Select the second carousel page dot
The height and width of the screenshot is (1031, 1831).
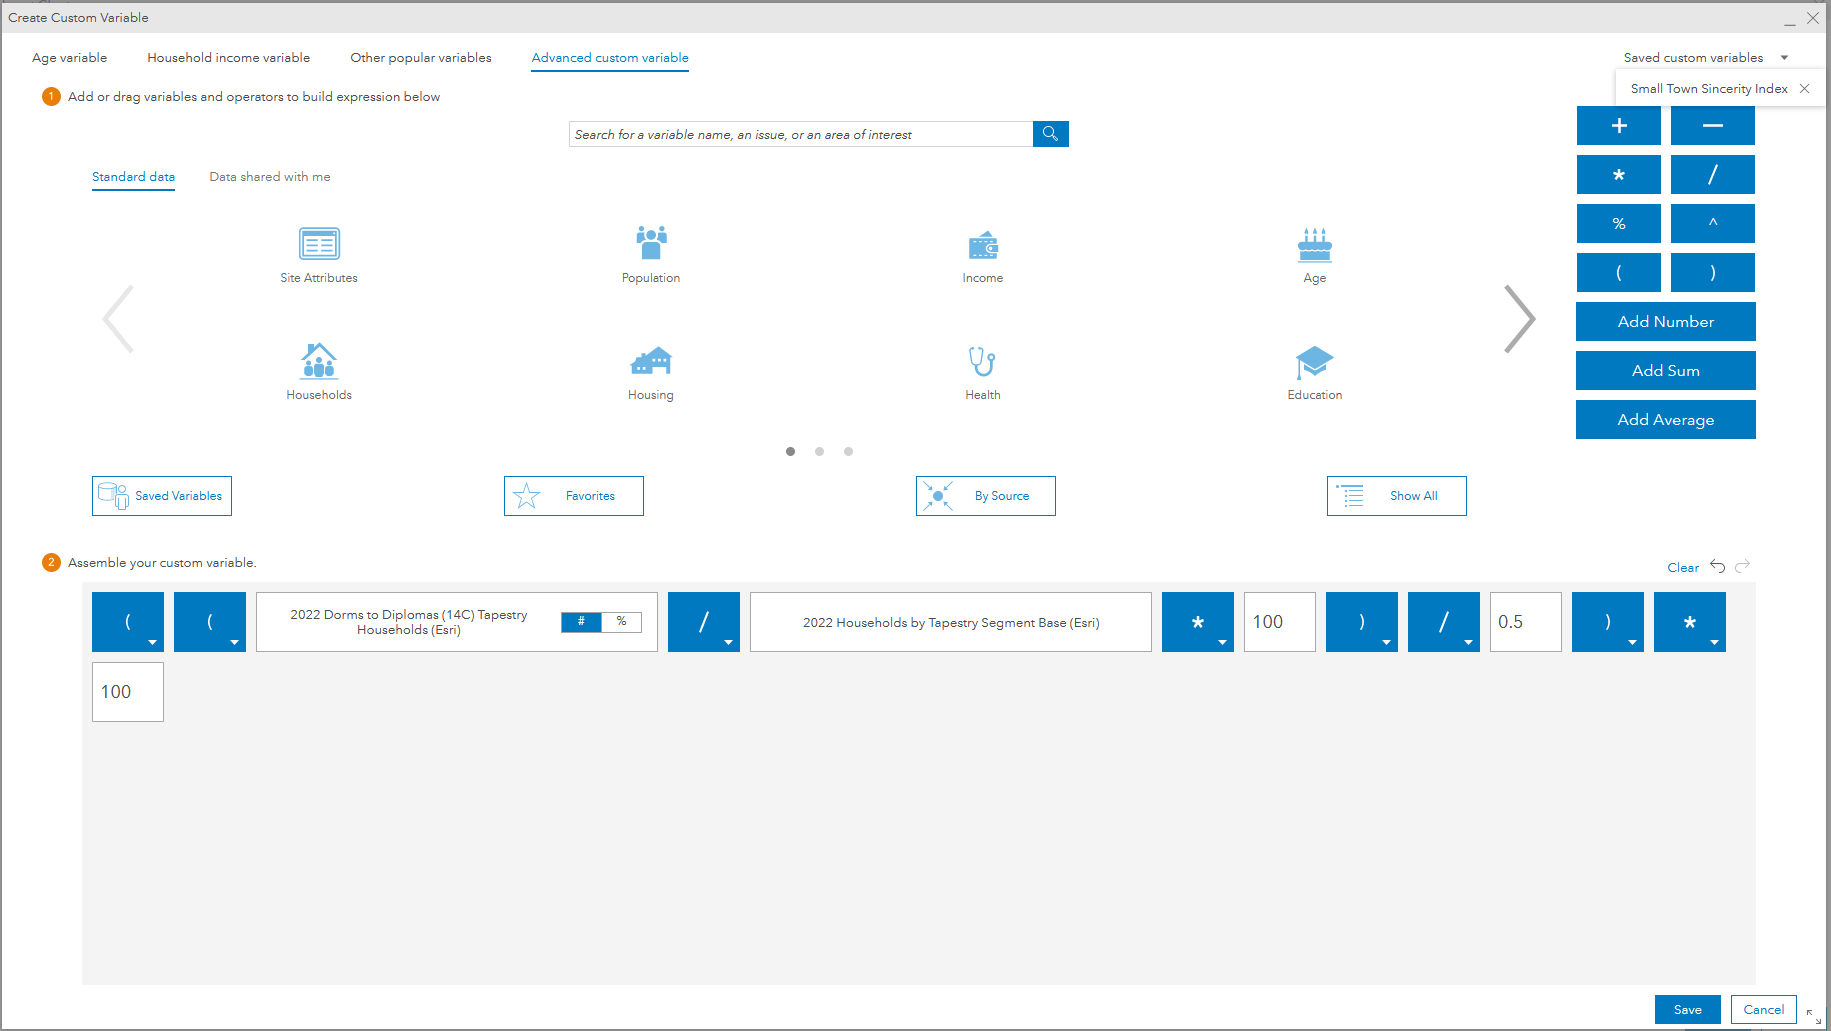click(x=819, y=451)
